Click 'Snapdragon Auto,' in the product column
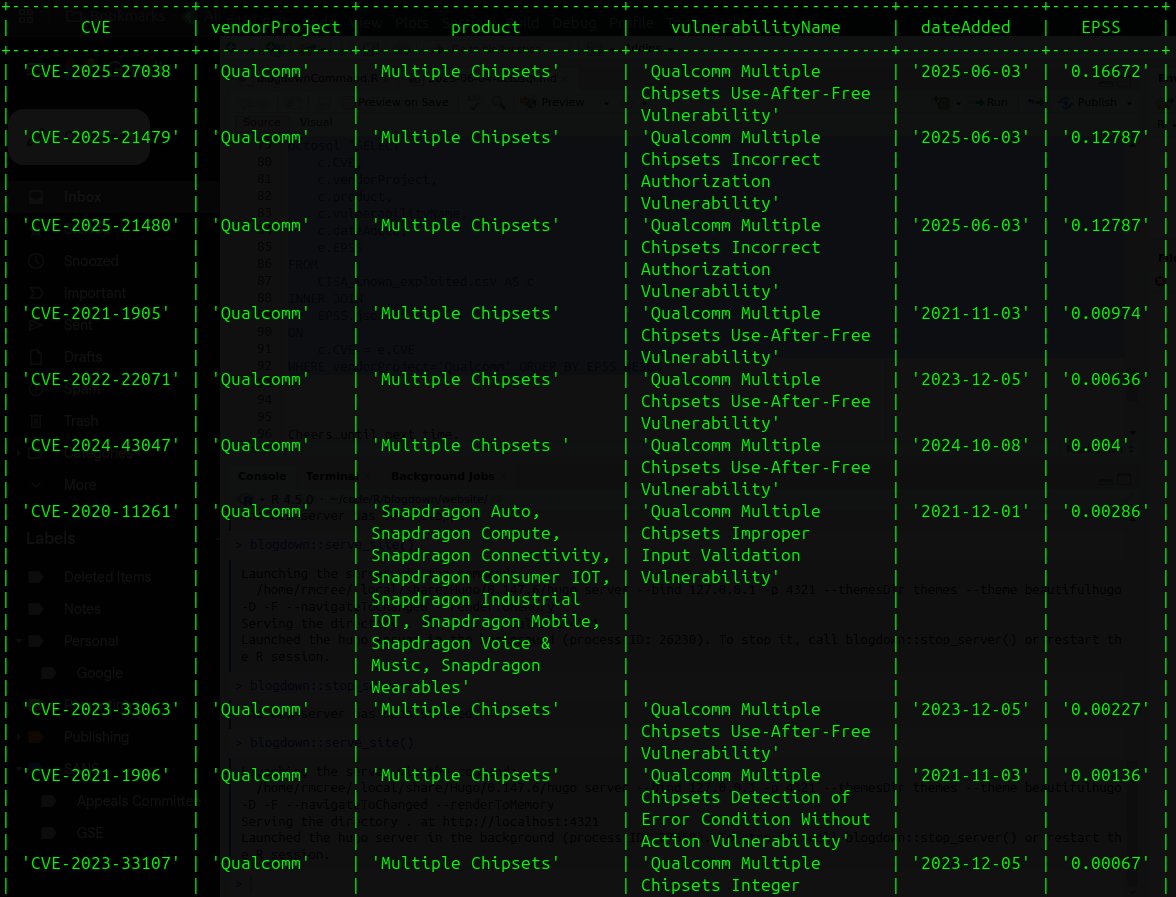Image resolution: width=1176 pixels, height=897 pixels. pyautogui.click(x=456, y=512)
